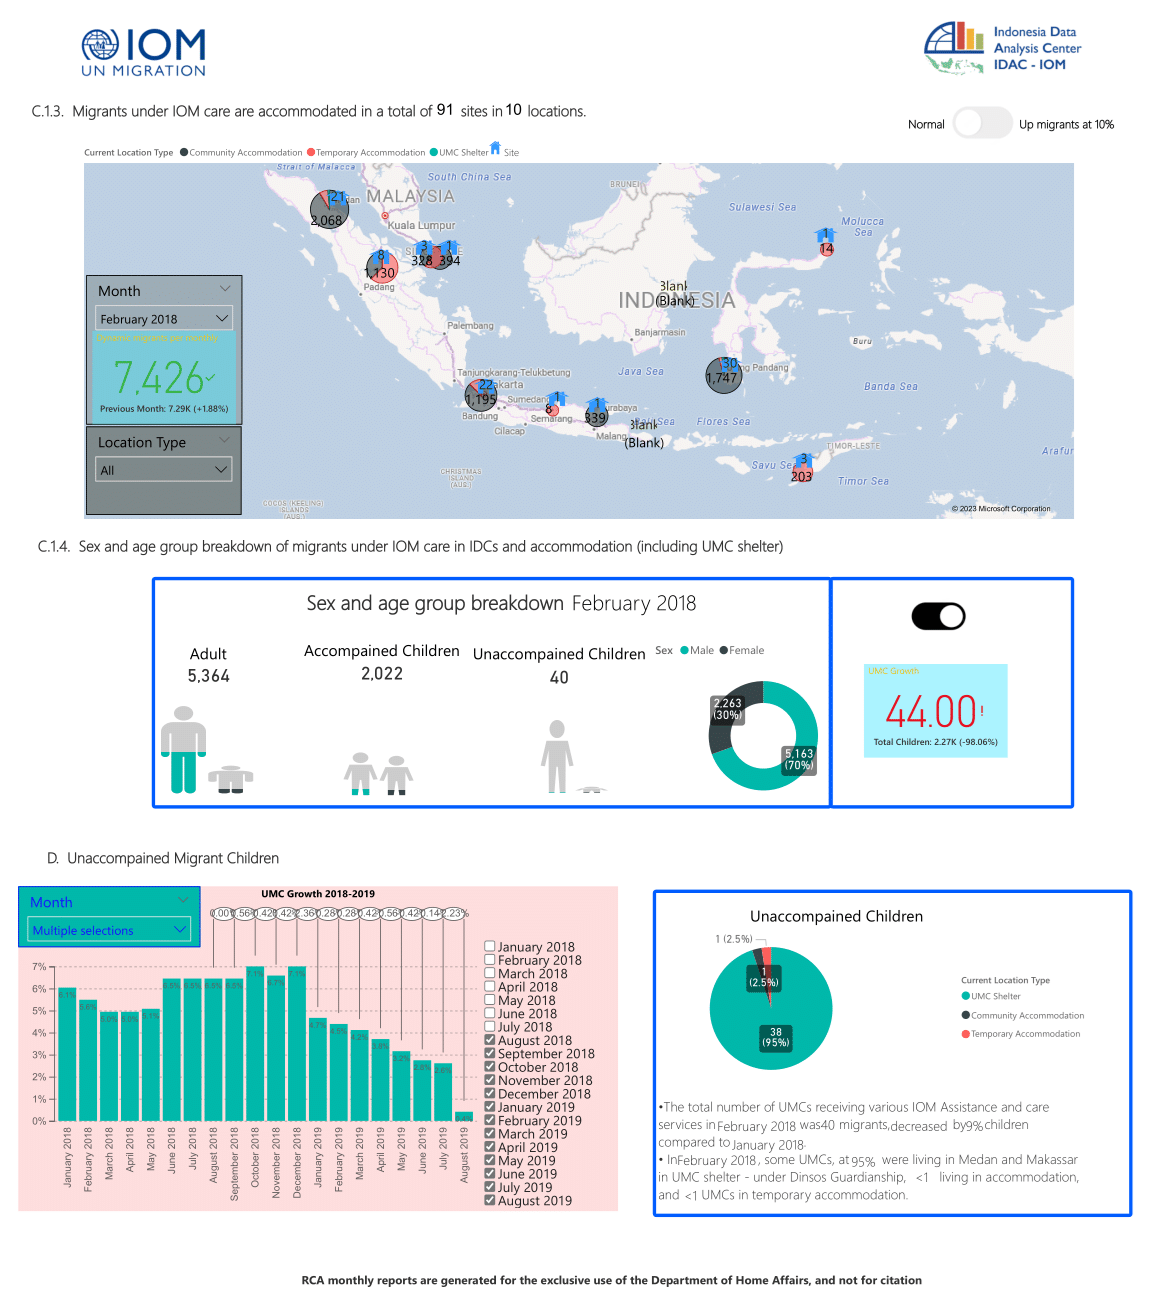Check the July 2018 checkbox
Screen dimensions: 1149x1302
click(x=490, y=1026)
